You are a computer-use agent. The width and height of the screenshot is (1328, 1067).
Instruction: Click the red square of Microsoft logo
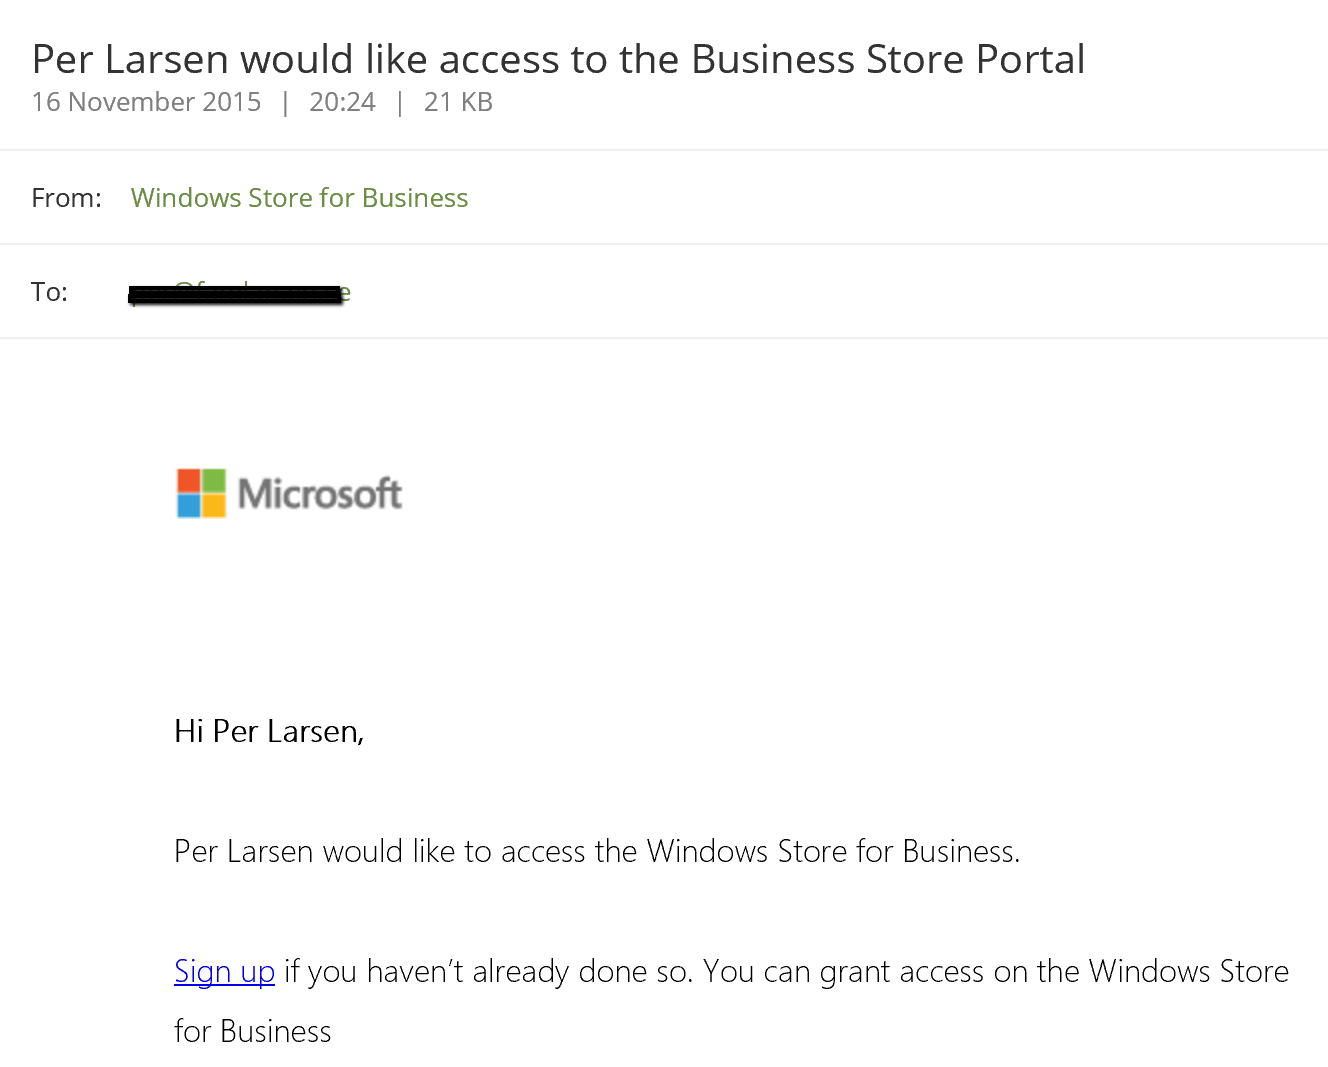tap(189, 481)
